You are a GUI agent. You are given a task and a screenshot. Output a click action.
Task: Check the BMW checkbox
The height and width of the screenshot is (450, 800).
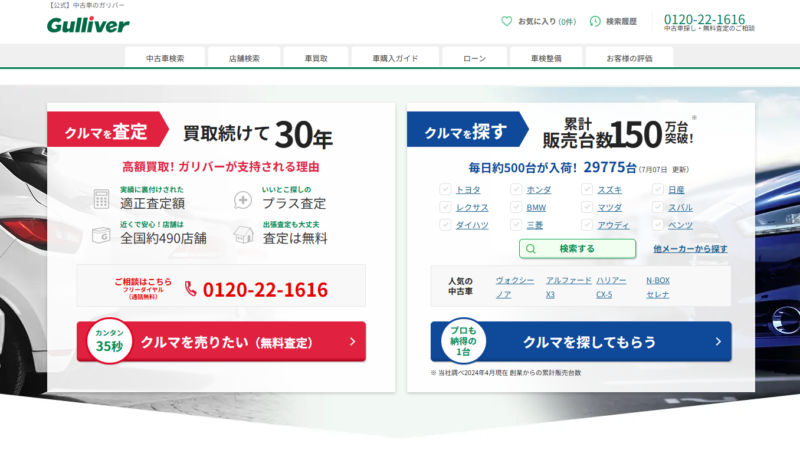[x=516, y=207]
